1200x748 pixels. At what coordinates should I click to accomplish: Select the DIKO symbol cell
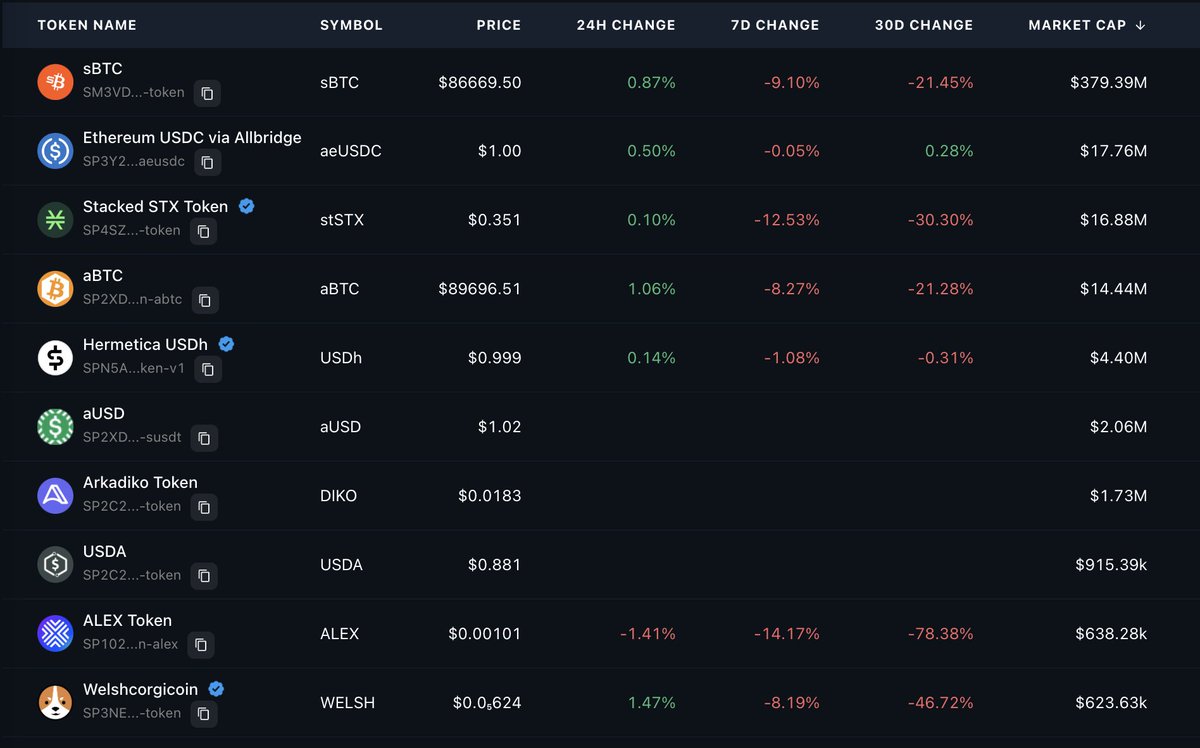(x=338, y=497)
